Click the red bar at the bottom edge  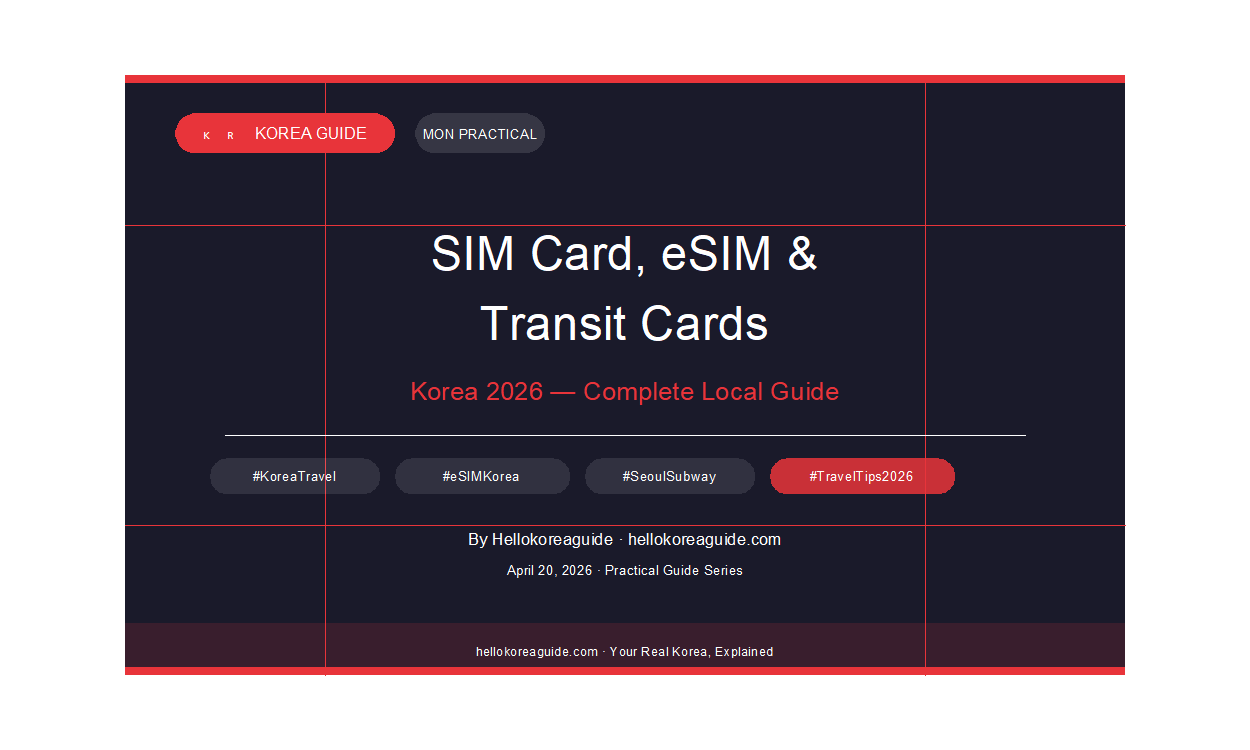tap(624, 671)
